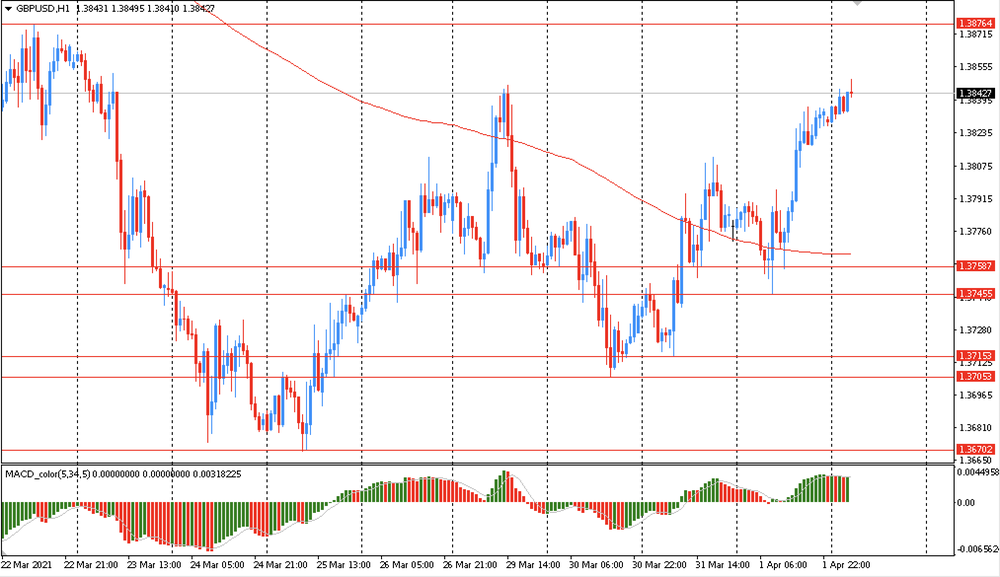
Task: Click the 1.38555 price scale value
Action: pyautogui.click(x=976, y=66)
